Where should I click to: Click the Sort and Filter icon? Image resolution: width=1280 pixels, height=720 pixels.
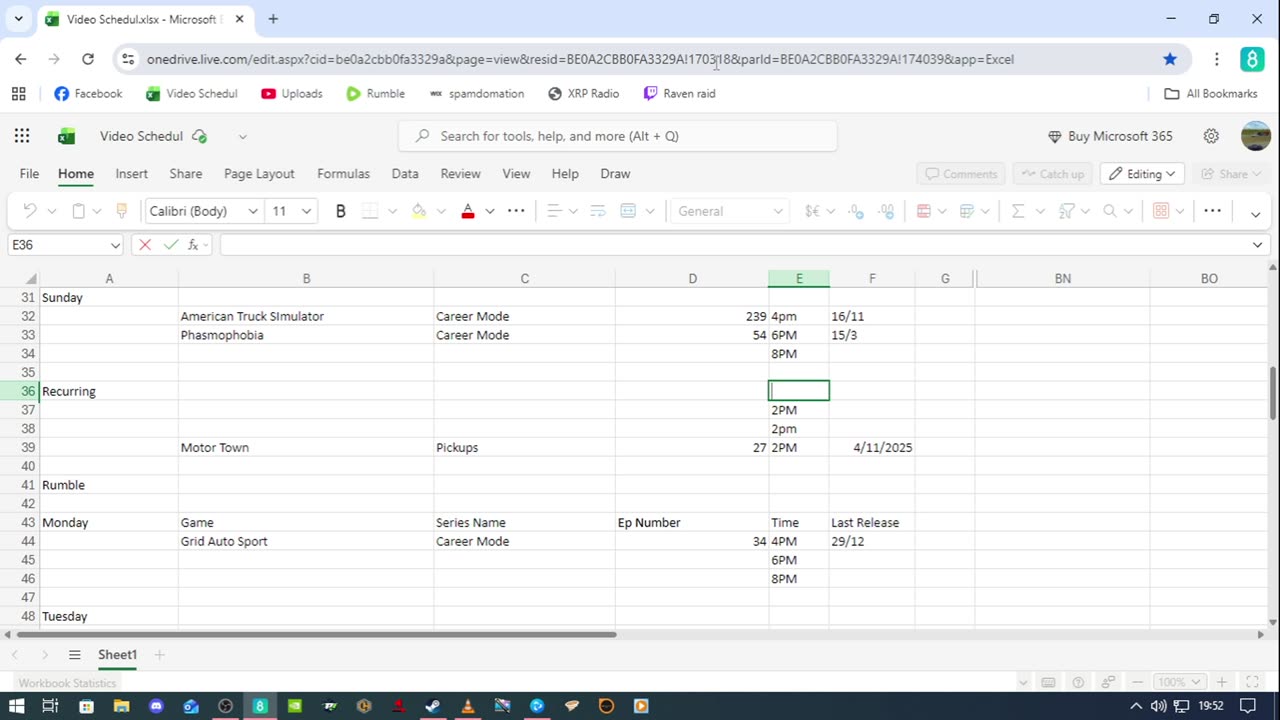click(1067, 211)
